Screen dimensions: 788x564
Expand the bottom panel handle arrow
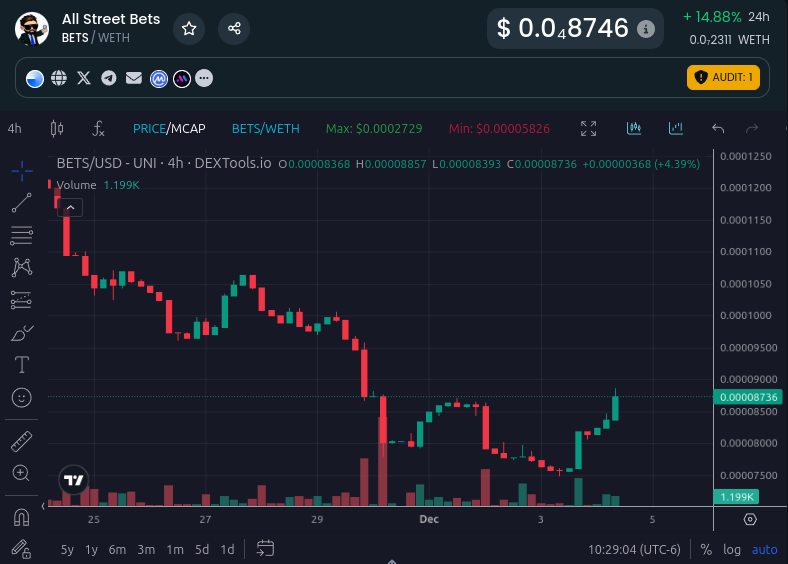(392, 561)
